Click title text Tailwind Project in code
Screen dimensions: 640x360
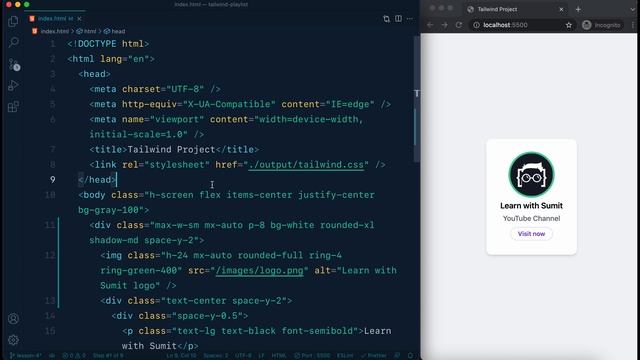pyautogui.click(x=171, y=149)
